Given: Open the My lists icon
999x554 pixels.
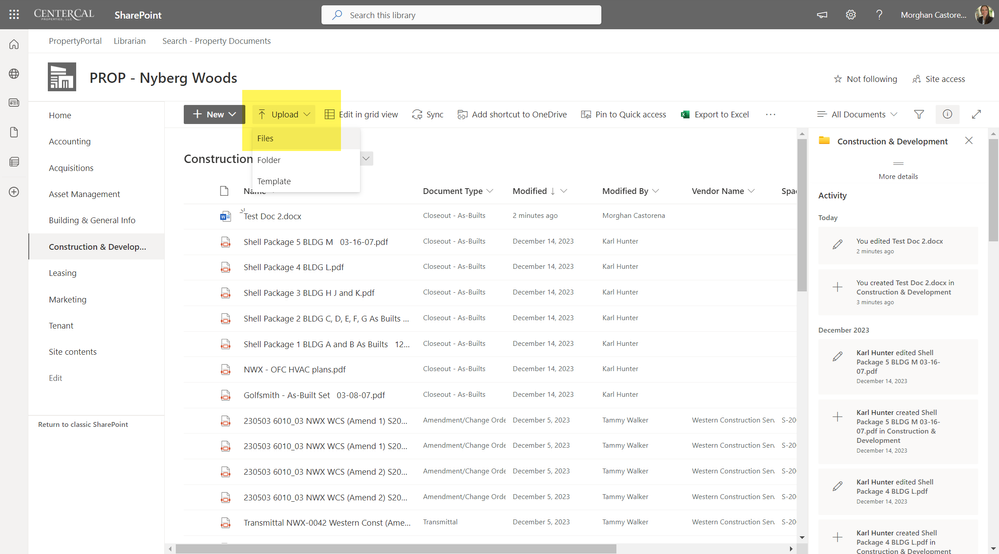Looking at the screenshot, I should [14, 162].
